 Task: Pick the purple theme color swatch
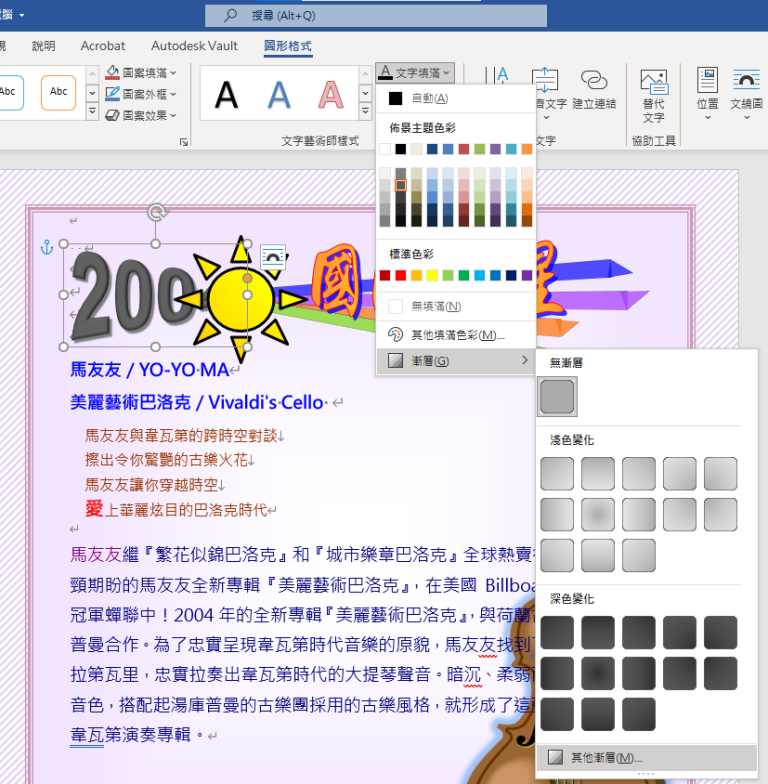tap(495, 149)
